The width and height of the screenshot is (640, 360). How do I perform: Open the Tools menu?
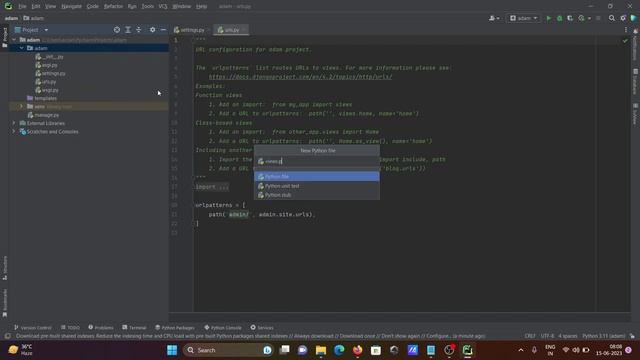148,7
